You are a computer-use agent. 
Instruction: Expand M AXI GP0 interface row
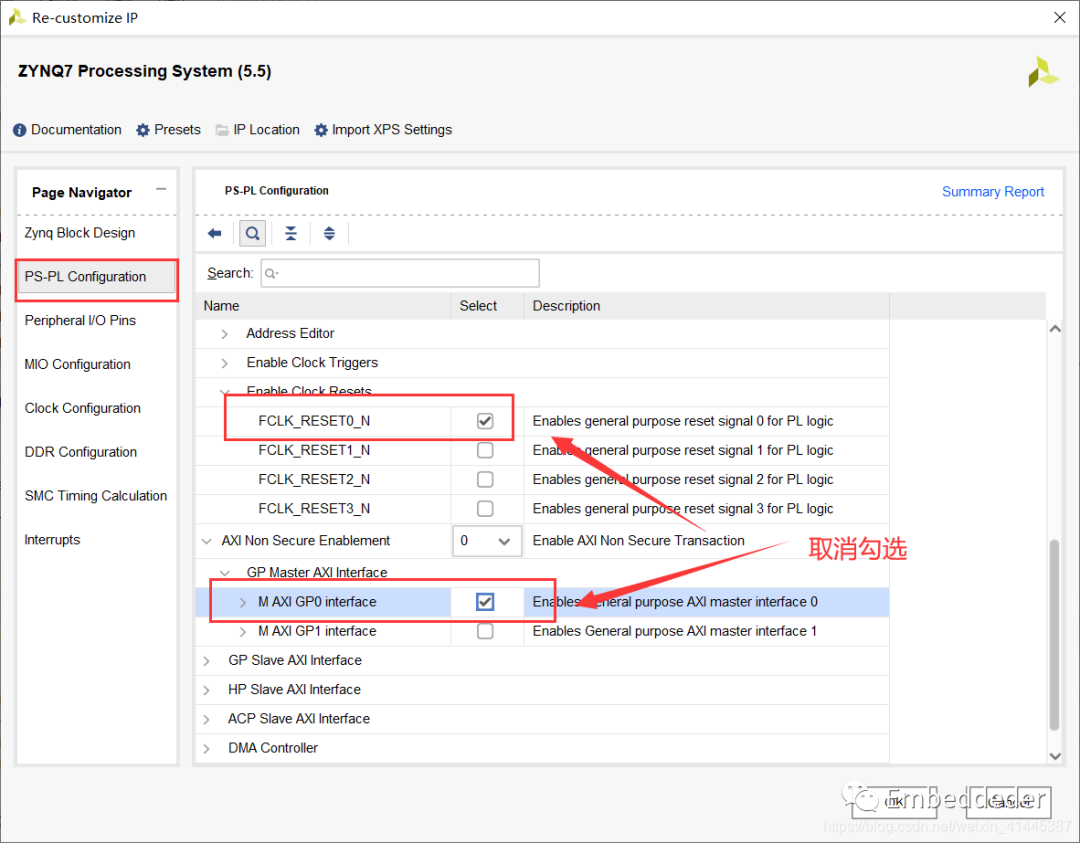click(242, 603)
